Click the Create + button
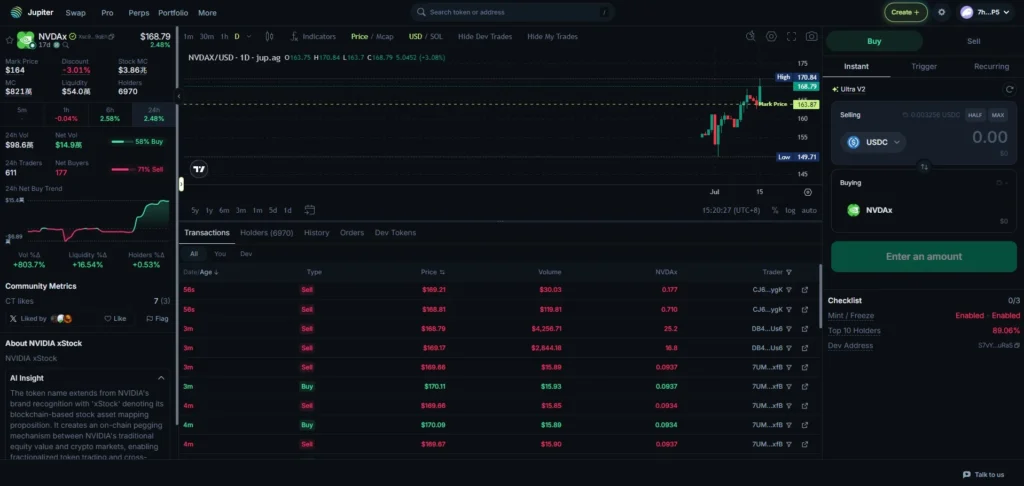 905,12
